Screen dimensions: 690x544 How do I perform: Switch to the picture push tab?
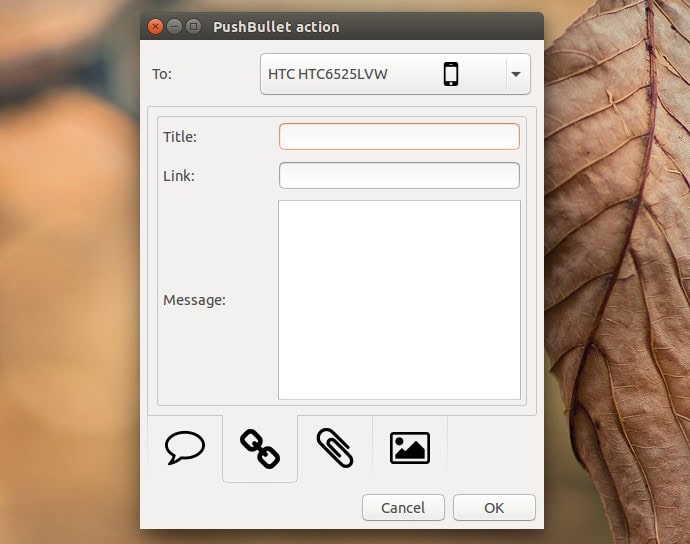tap(410, 448)
